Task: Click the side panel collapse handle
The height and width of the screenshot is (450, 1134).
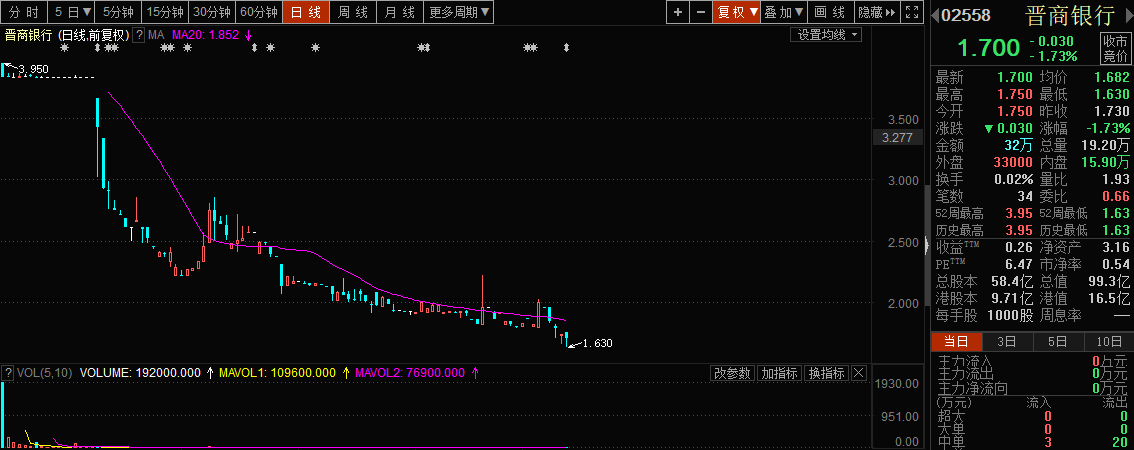Action: (x=928, y=245)
